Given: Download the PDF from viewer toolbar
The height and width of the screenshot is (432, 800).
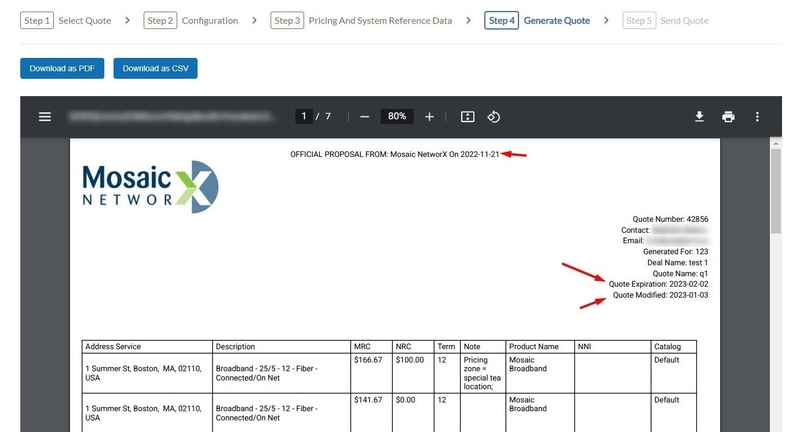Looking at the screenshot, I should pyautogui.click(x=700, y=117).
